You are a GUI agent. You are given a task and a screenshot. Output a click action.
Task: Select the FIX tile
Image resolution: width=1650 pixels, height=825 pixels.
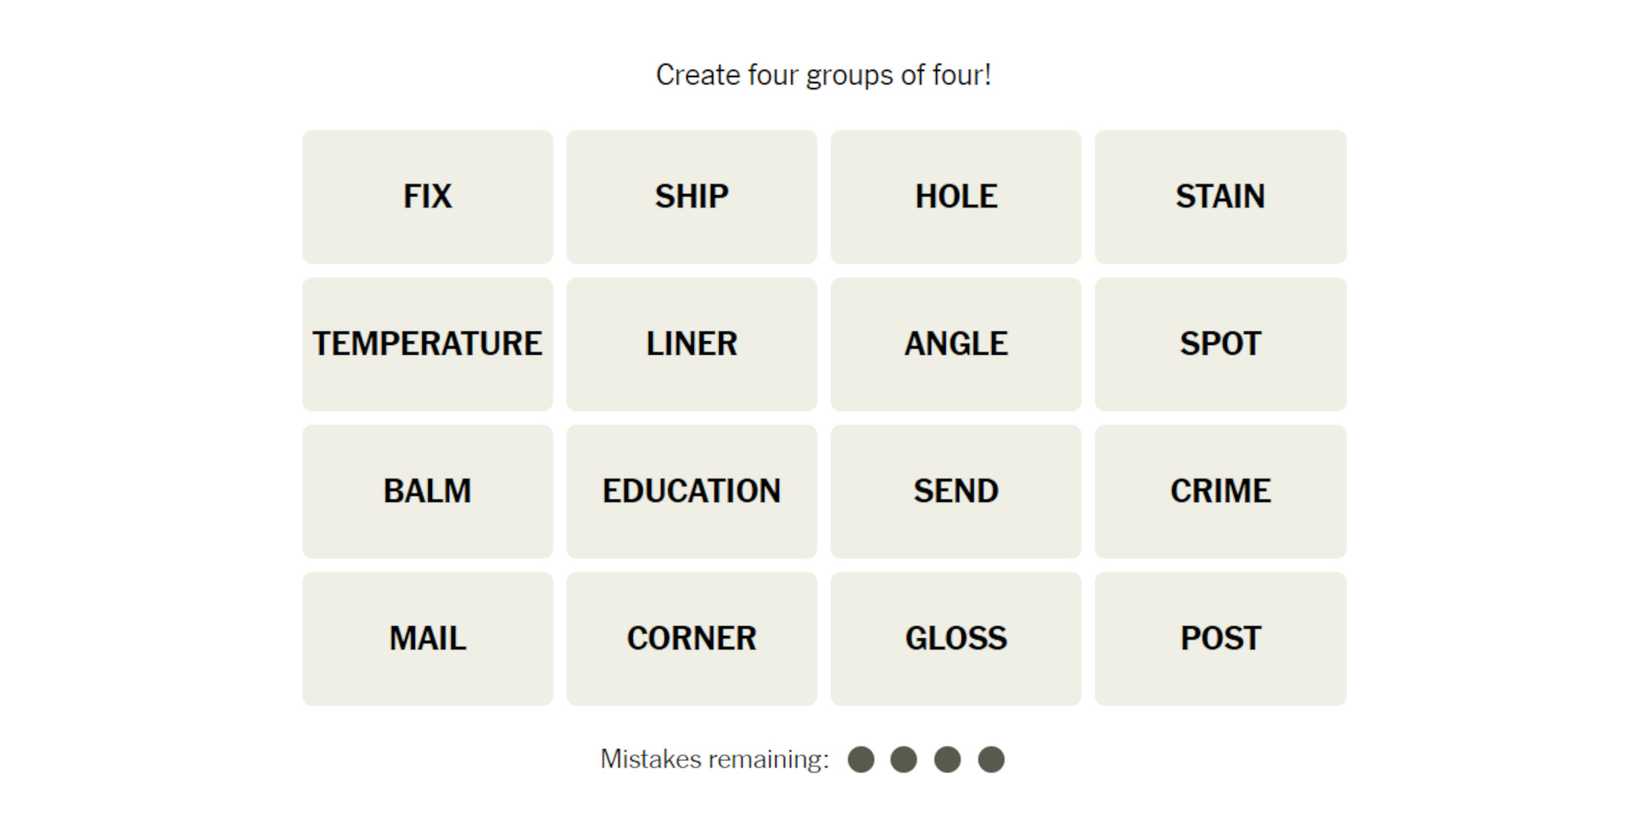pyautogui.click(x=427, y=196)
